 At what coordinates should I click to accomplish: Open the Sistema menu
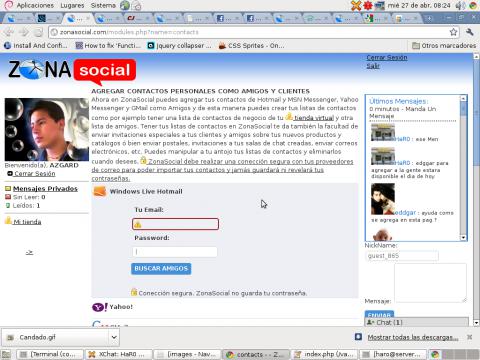click(x=103, y=5)
